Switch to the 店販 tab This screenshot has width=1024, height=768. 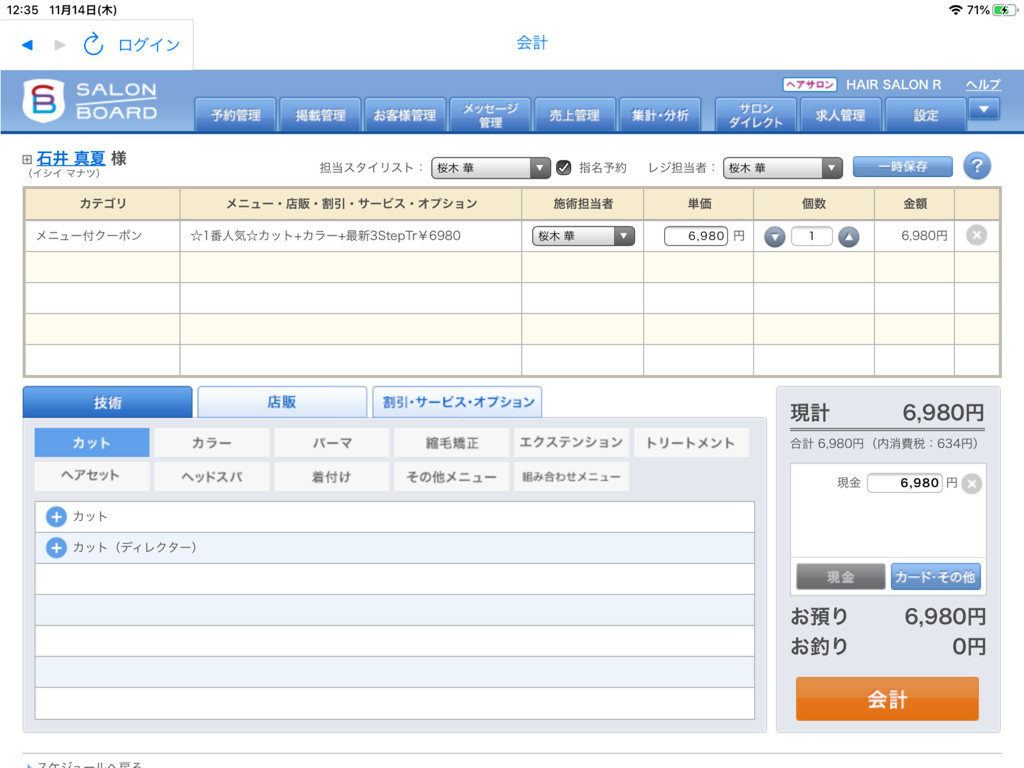click(x=282, y=401)
